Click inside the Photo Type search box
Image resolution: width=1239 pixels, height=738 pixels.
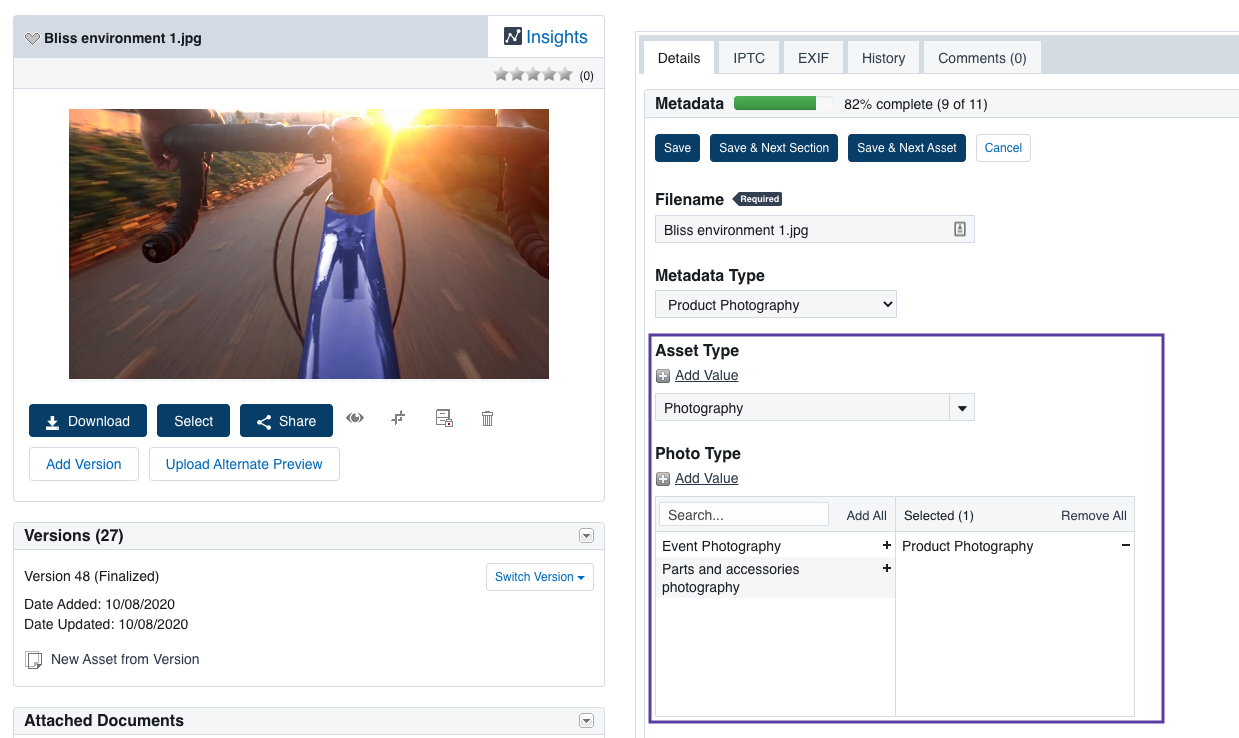coord(742,514)
